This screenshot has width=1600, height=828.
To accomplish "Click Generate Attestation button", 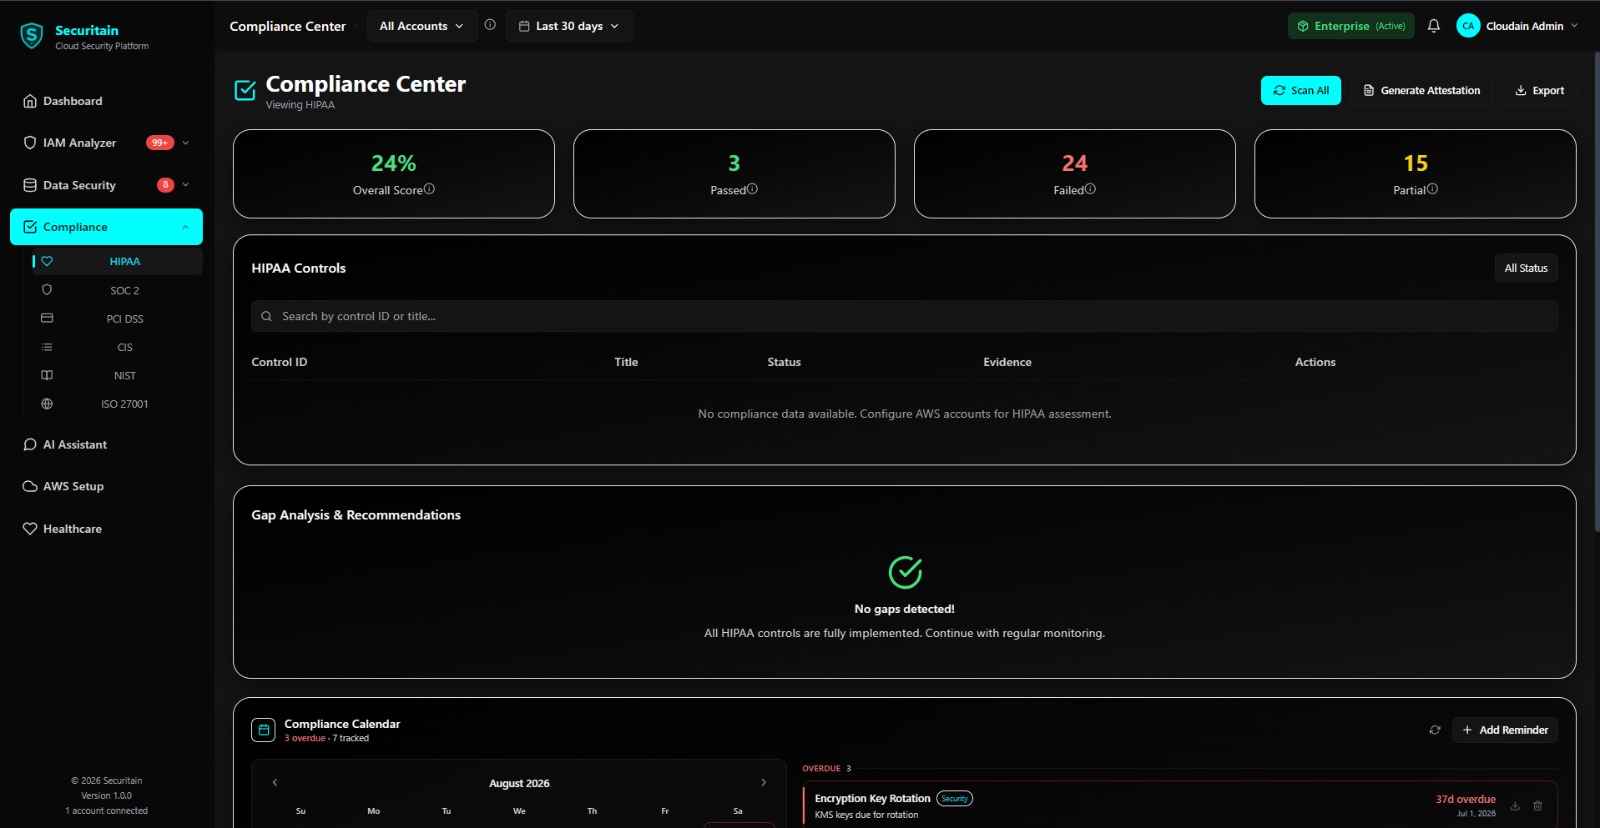I will click(1422, 90).
